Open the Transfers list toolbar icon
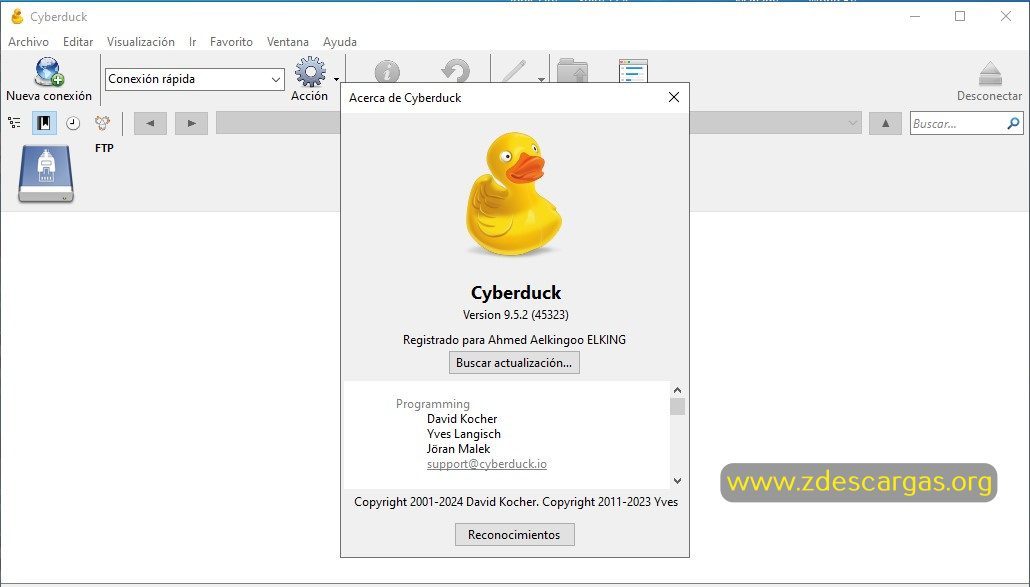Screen dimensions: 1030x587 coord(633,71)
